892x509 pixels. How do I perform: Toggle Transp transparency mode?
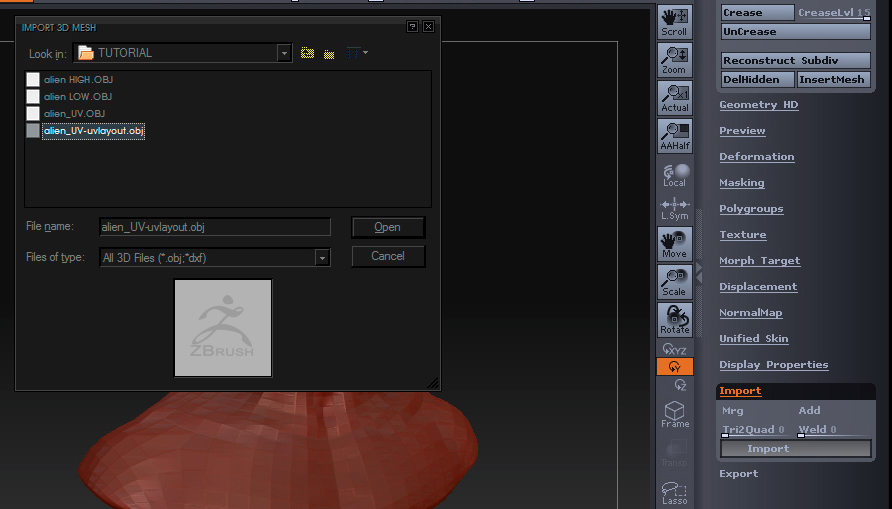(675, 453)
